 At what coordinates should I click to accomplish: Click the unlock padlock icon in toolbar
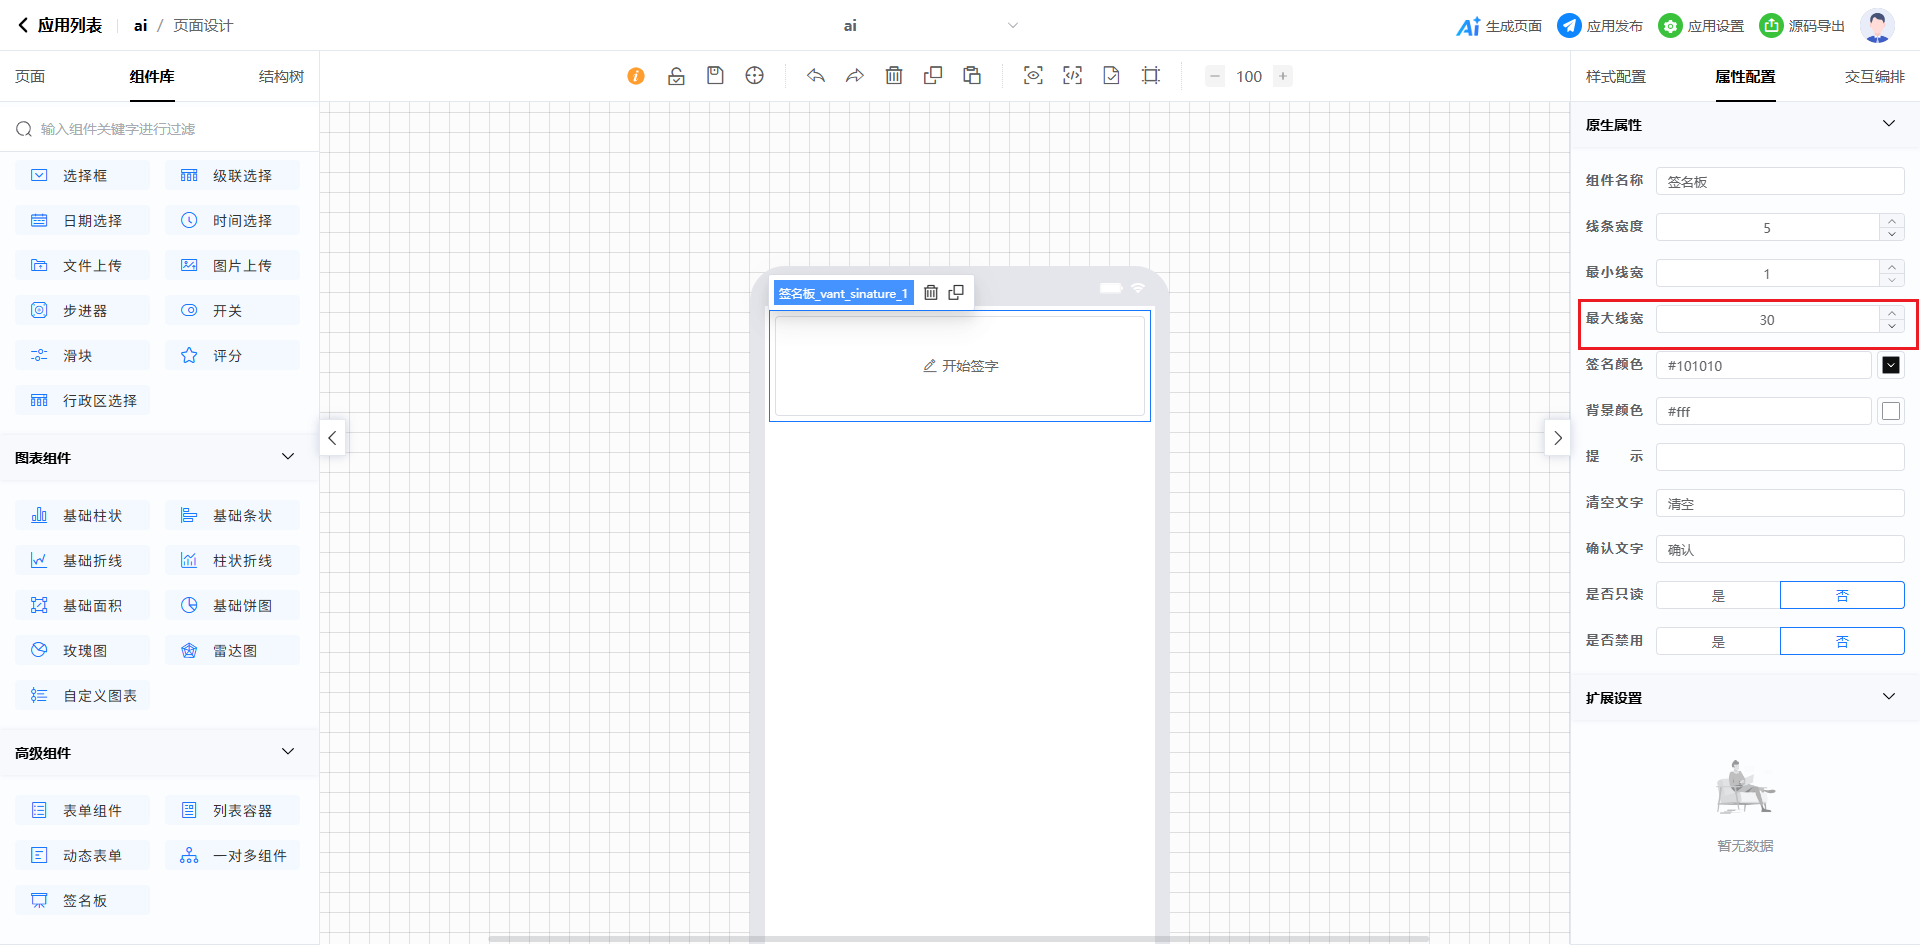[676, 76]
